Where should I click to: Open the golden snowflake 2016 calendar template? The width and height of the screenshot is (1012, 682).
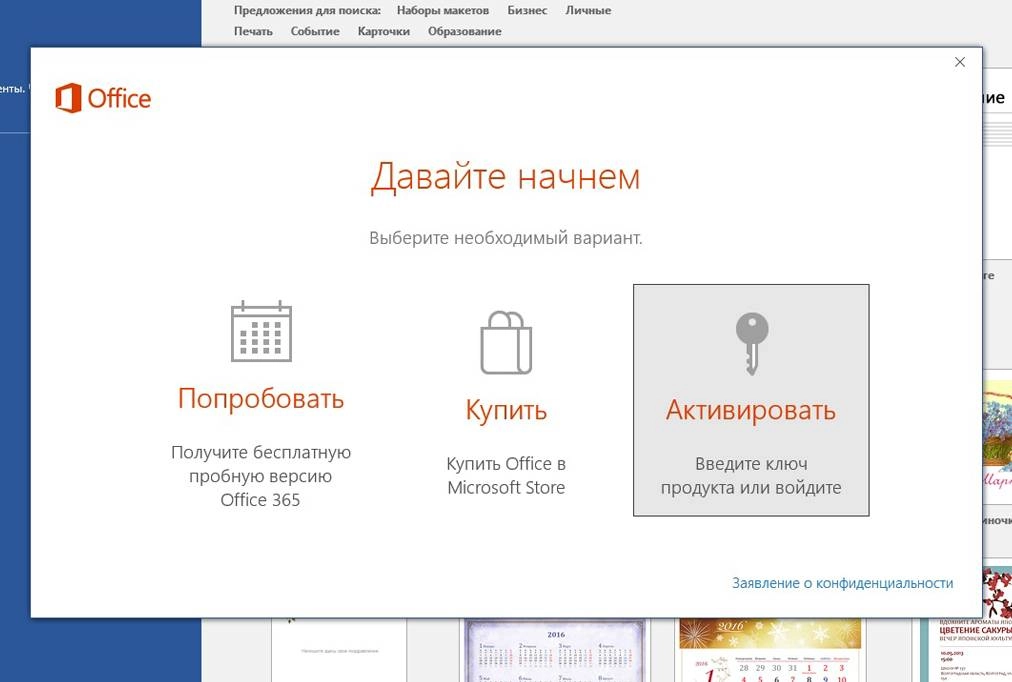[770, 650]
